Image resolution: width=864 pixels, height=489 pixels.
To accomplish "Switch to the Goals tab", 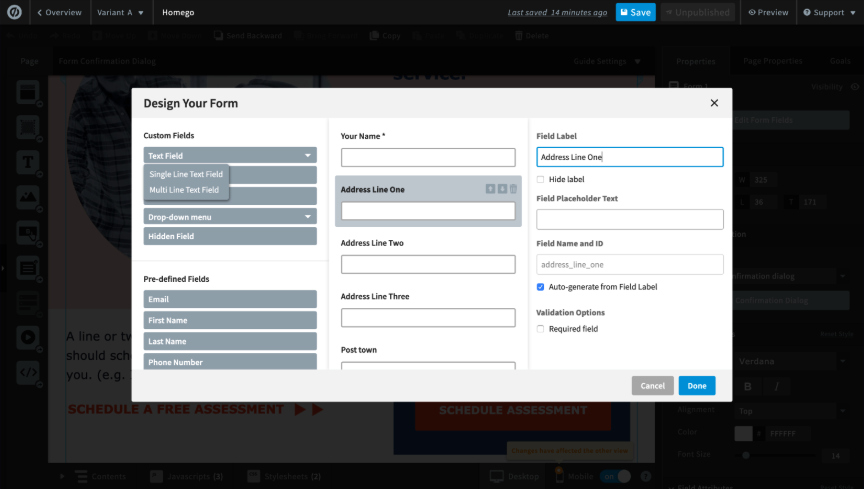I will [840, 61].
